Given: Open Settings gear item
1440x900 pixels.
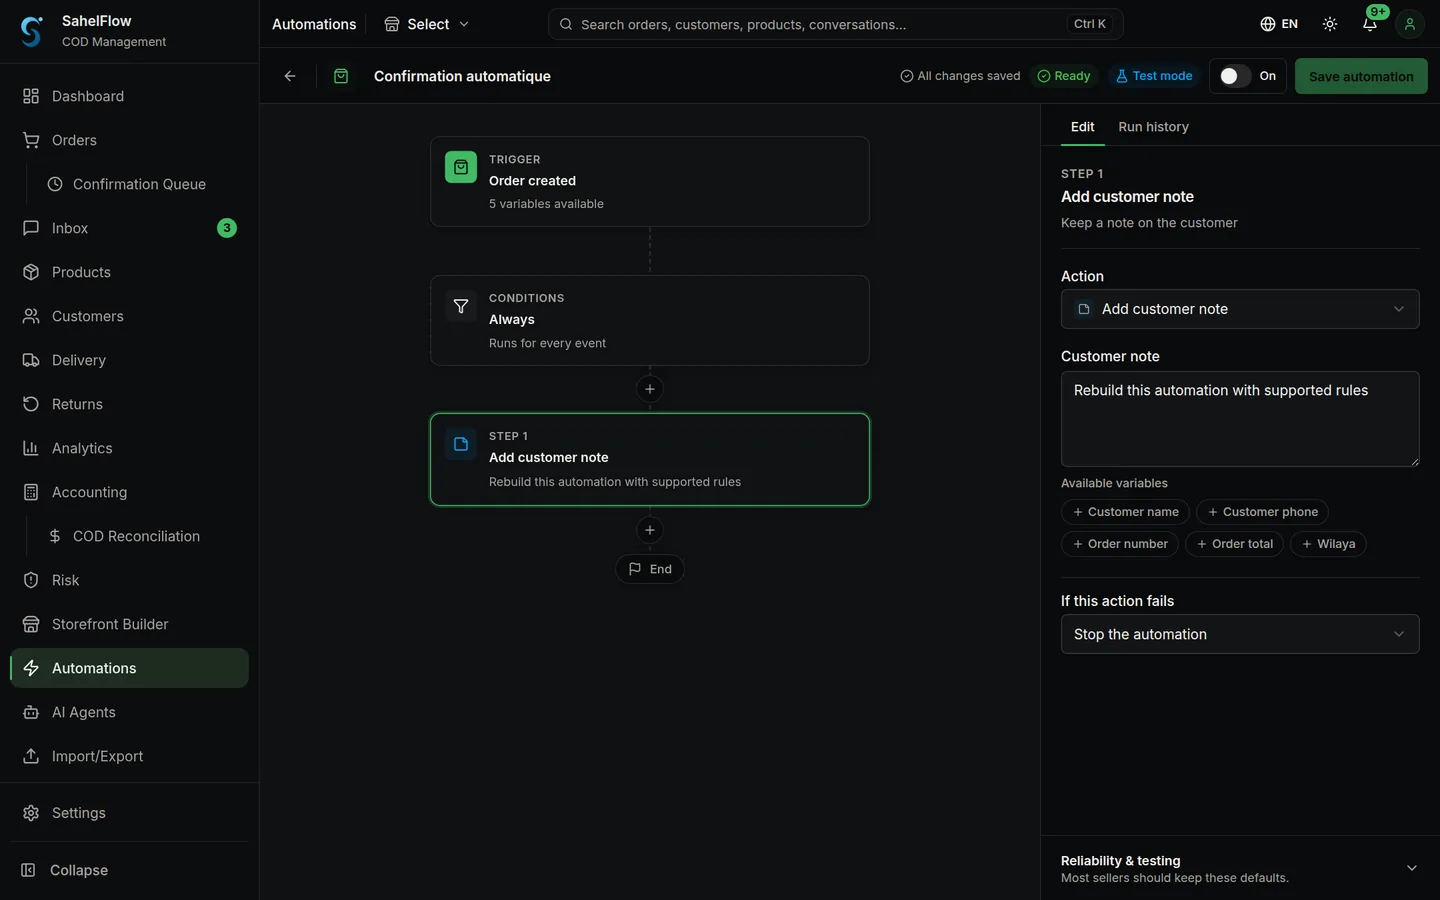Looking at the screenshot, I should point(129,813).
